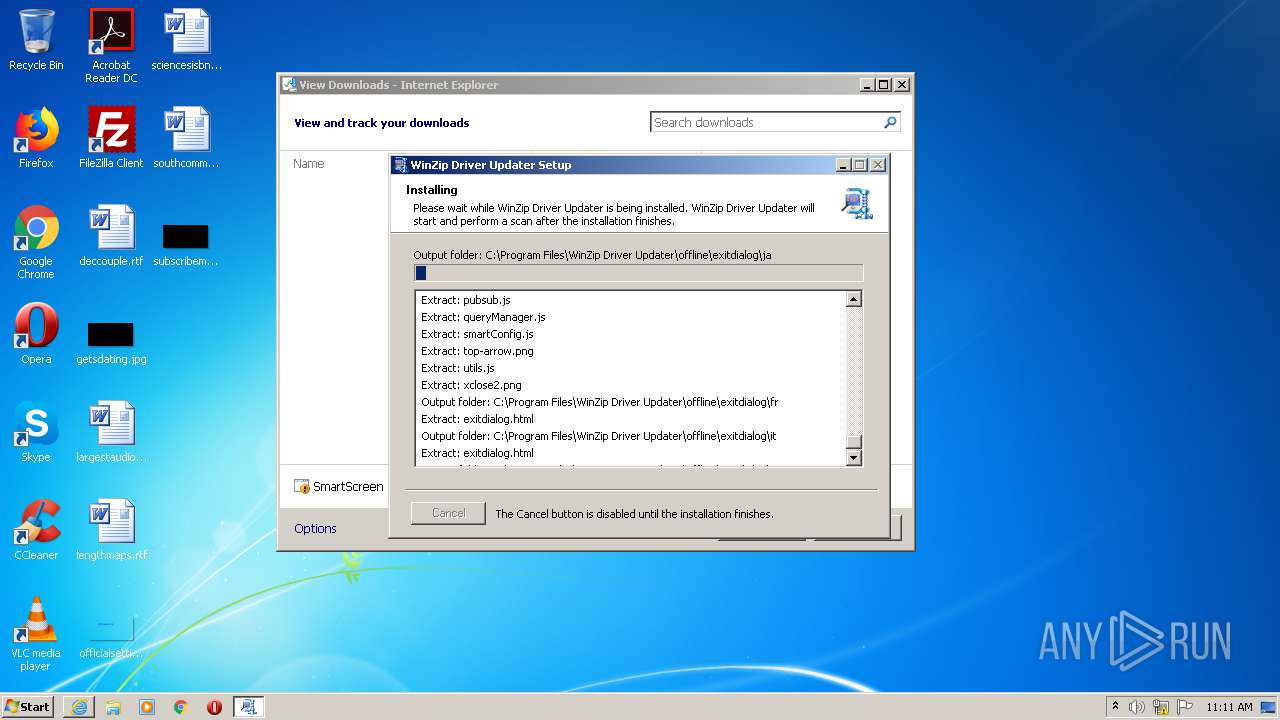Close the View Downloads window
The image size is (1280, 720).
901,85
